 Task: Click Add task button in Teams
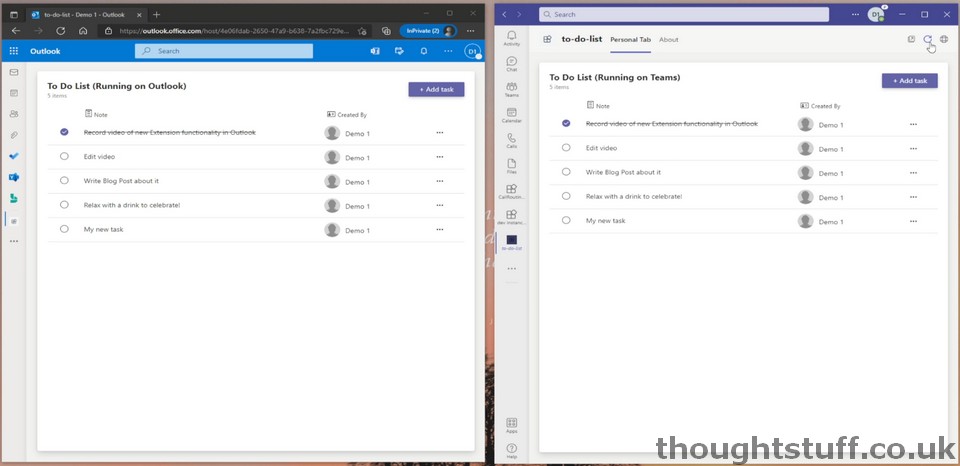click(910, 81)
